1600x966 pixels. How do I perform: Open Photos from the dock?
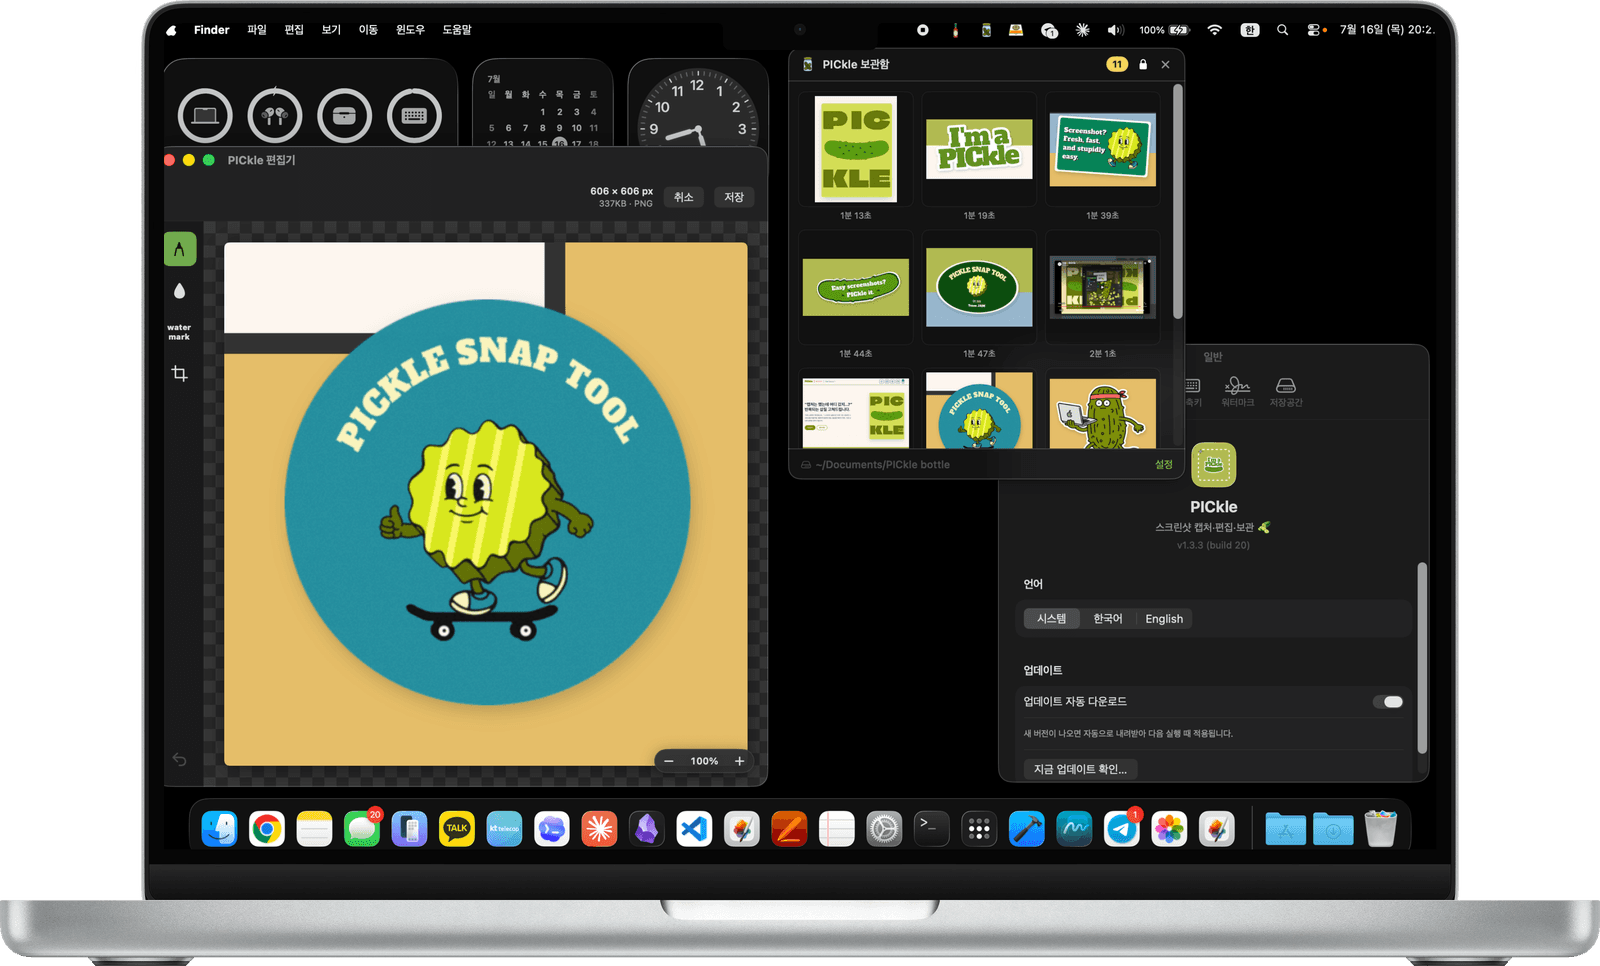1169,829
